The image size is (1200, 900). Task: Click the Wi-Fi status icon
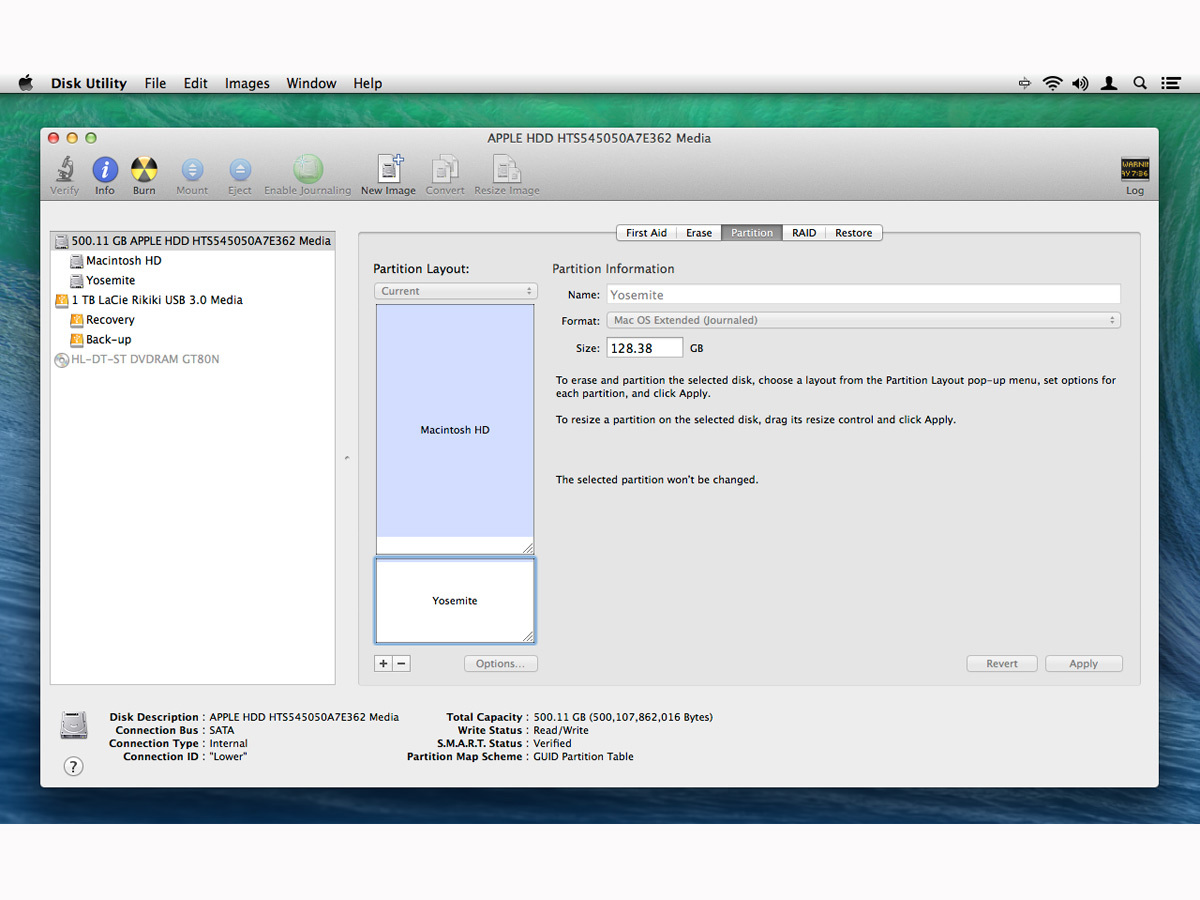1052,84
